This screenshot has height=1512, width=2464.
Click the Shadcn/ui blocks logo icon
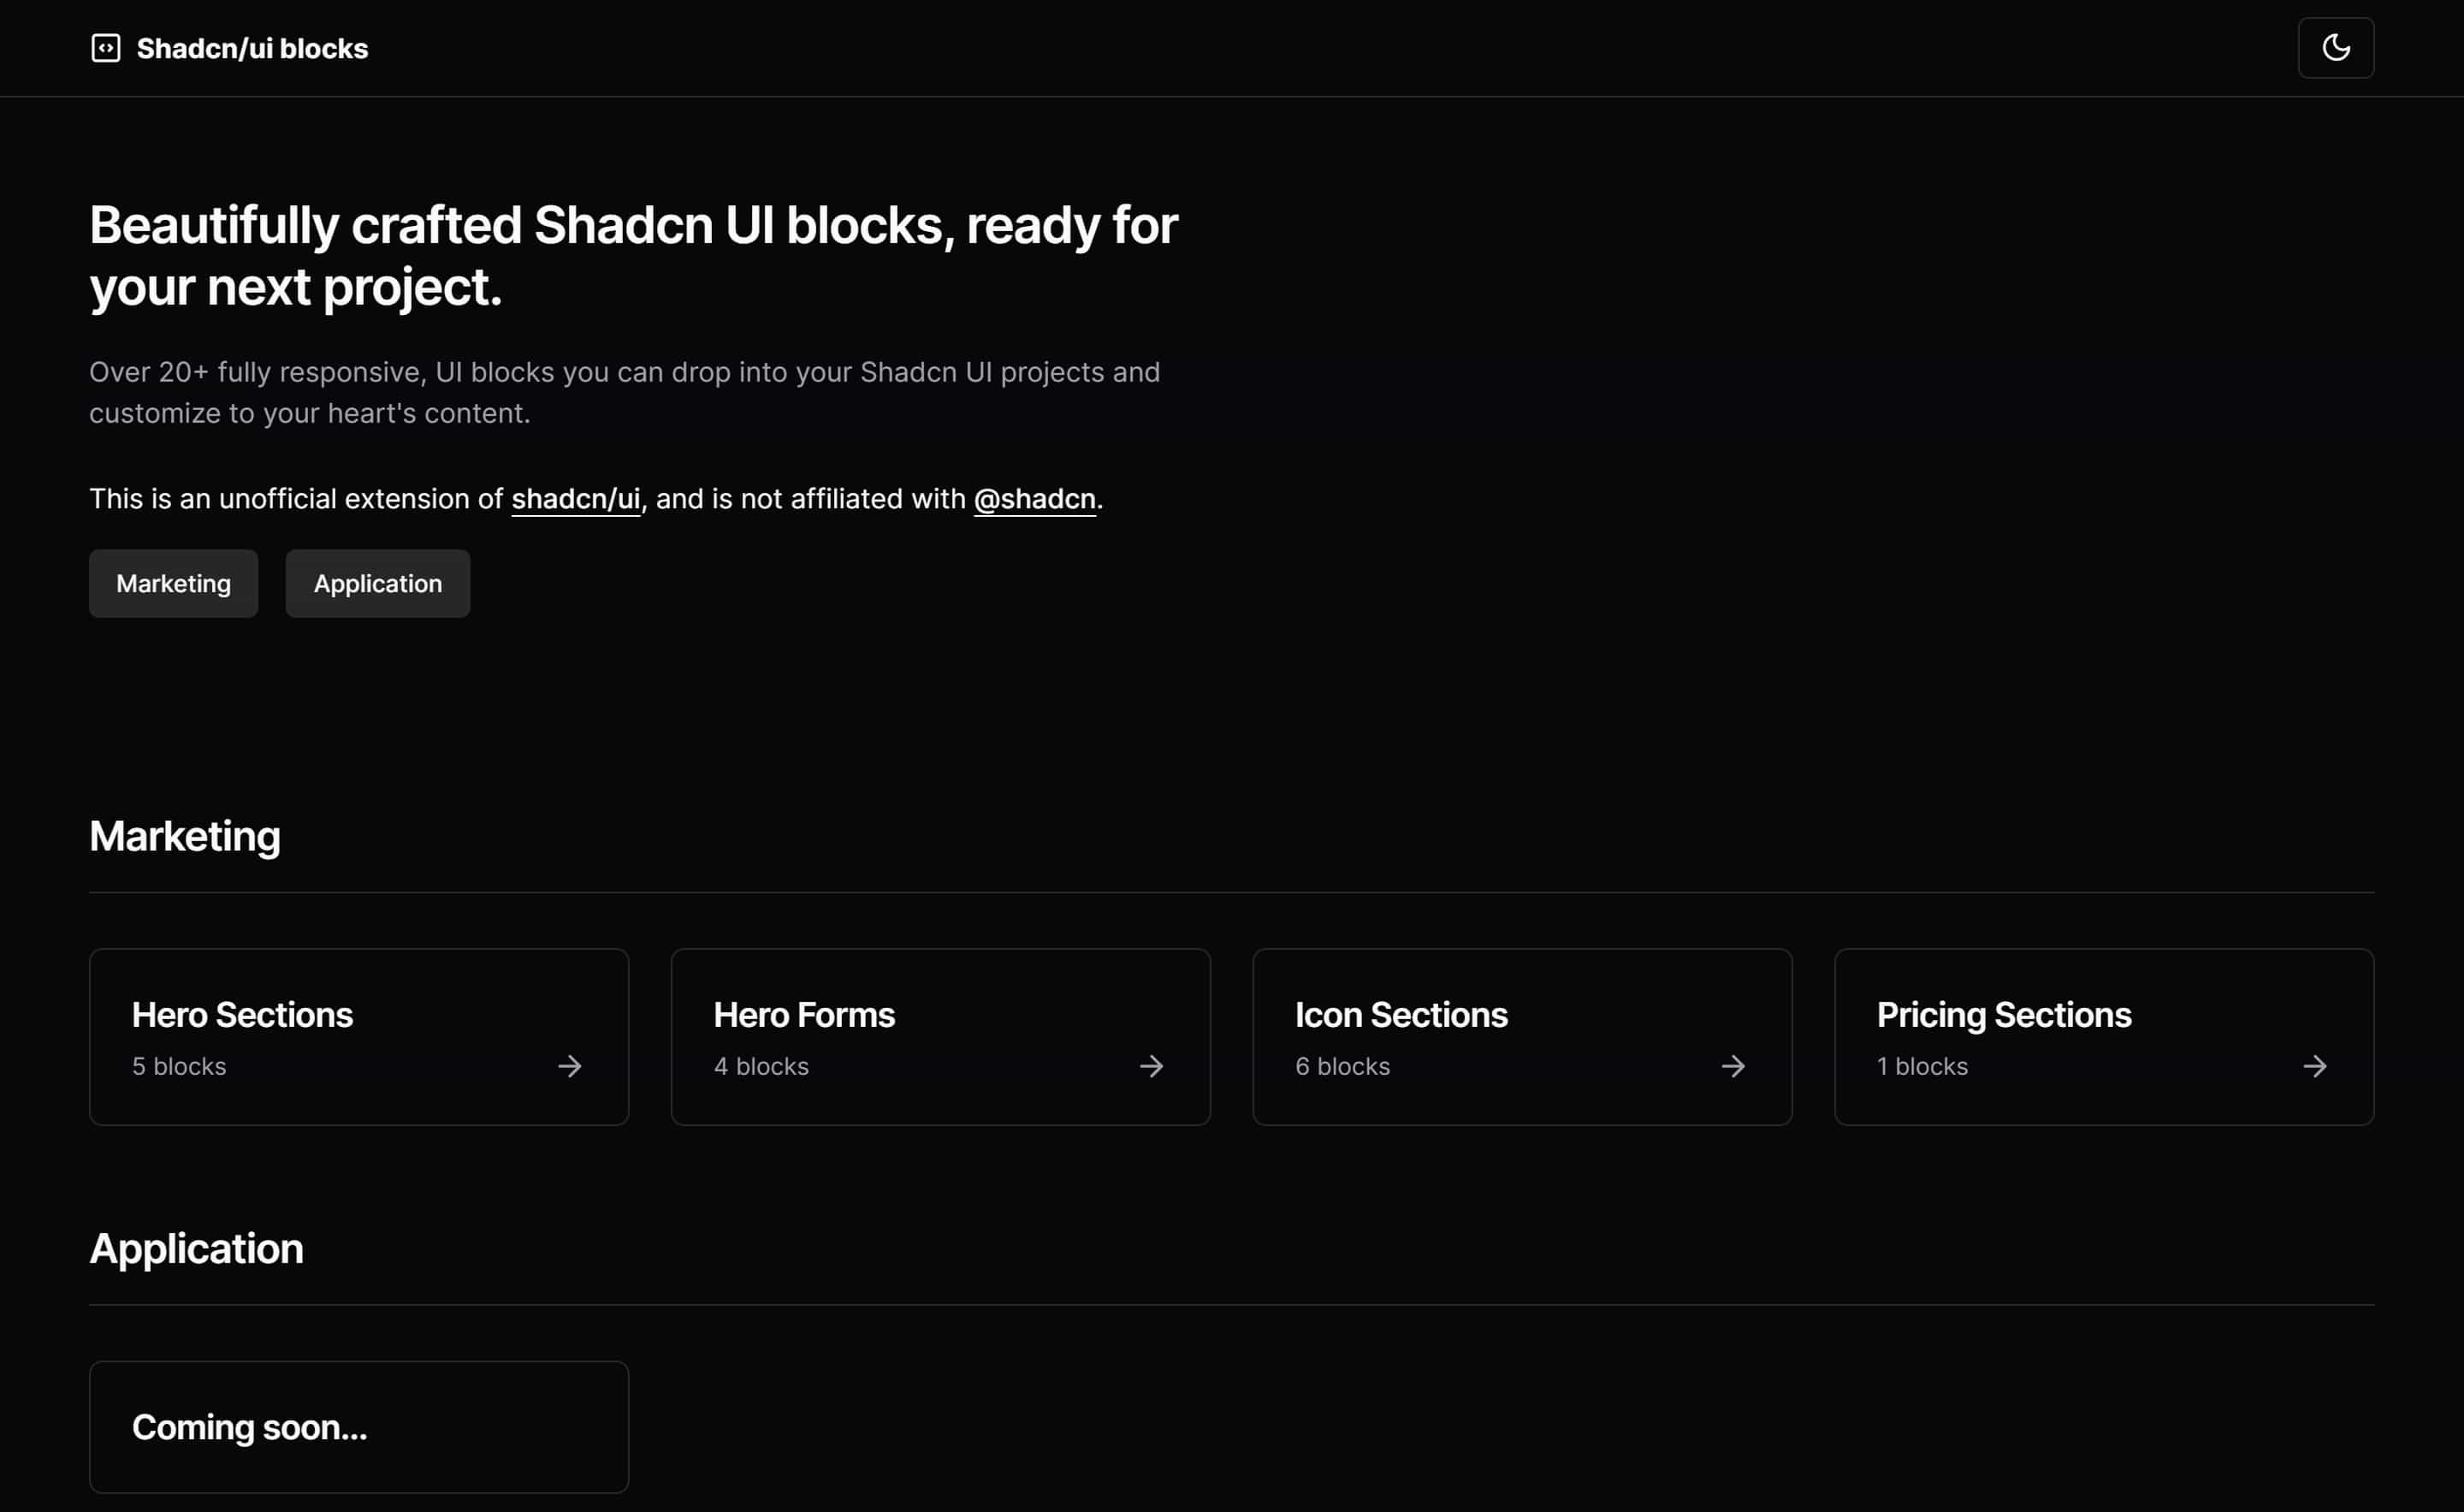pyautogui.click(x=106, y=48)
